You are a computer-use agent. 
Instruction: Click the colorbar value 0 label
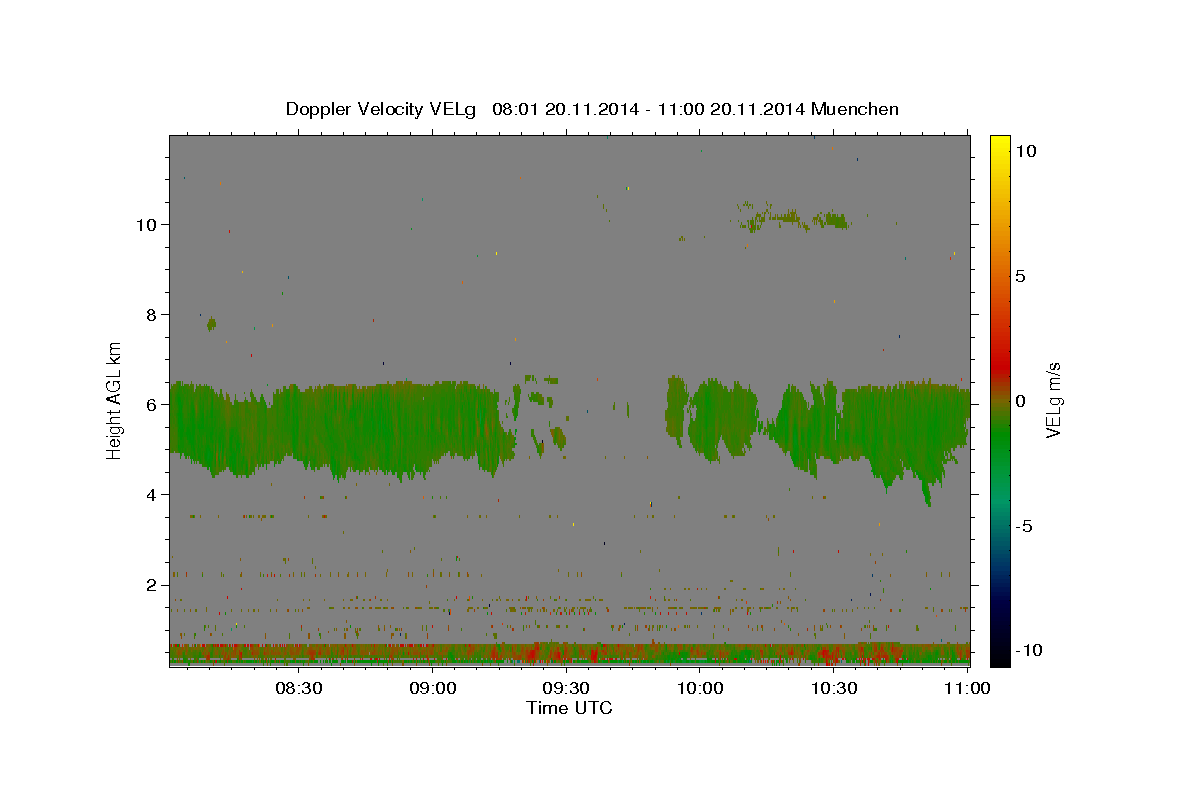coord(1020,401)
